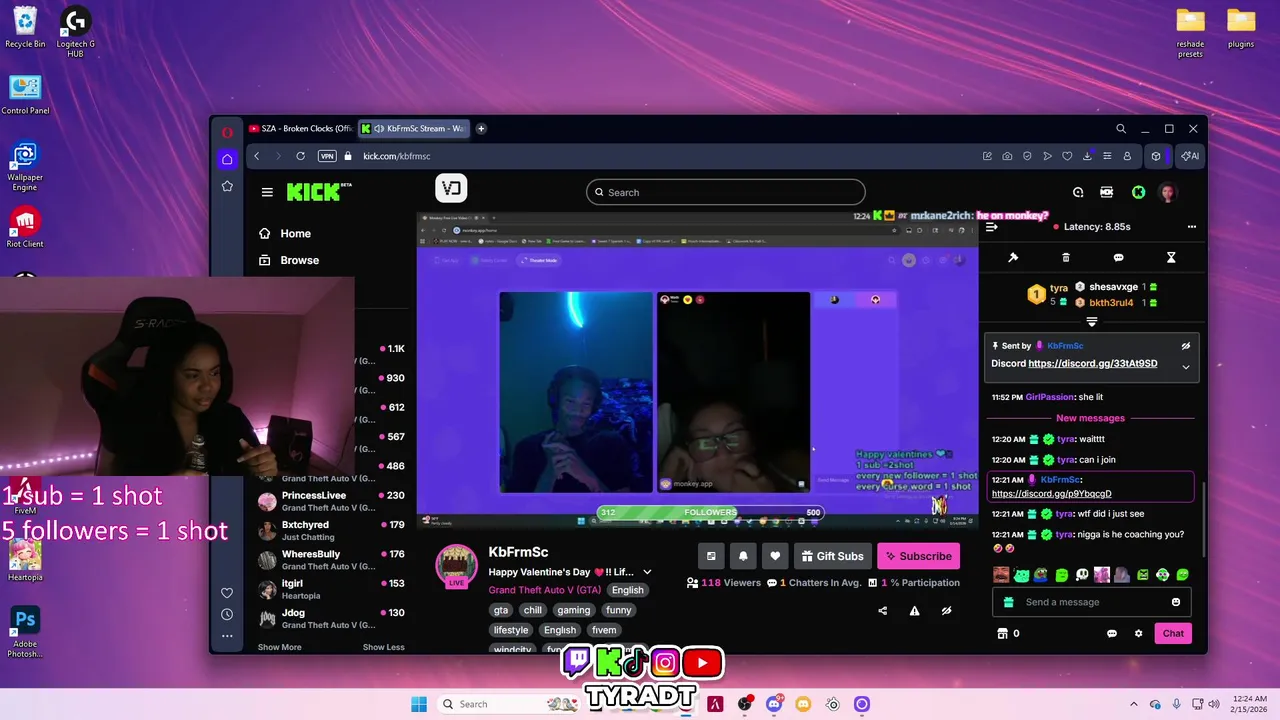The width and height of the screenshot is (1280, 720).
Task: Go back in browser history
Action: tap(257, 156)
